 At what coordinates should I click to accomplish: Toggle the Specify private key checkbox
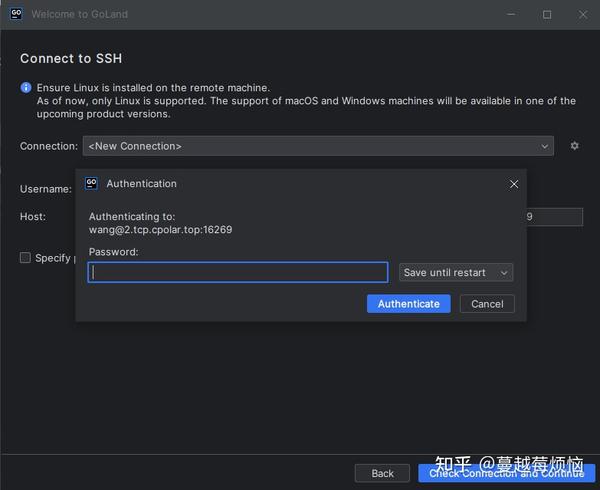click(x=26, y=258)
